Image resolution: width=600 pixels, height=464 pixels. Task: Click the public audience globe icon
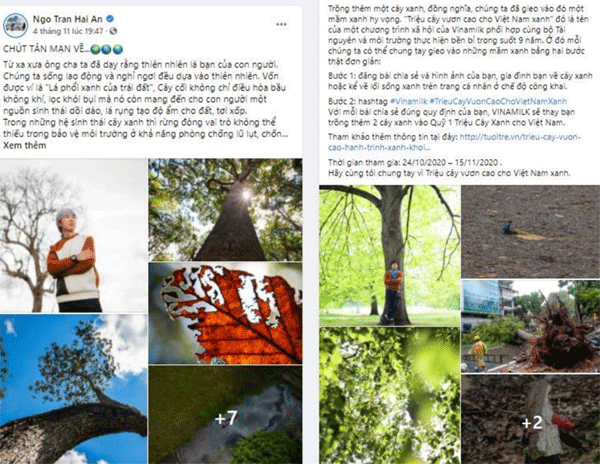click(x=113, y=31)
